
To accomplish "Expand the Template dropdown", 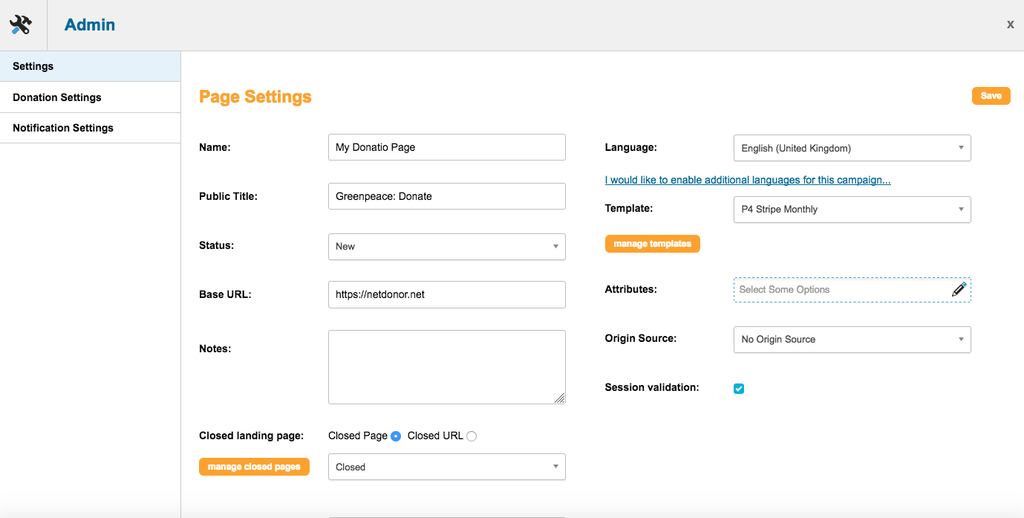I will (852, 209).
